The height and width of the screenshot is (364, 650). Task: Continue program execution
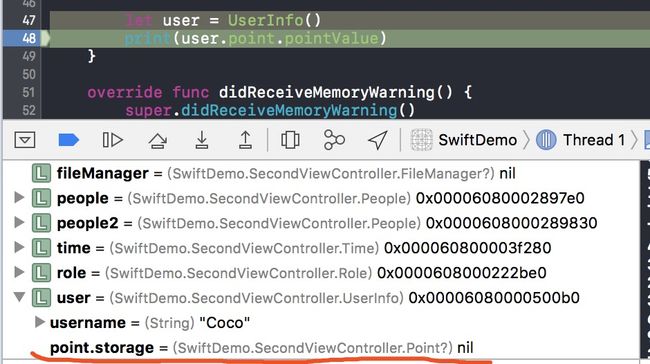click(x=112, y=140)
